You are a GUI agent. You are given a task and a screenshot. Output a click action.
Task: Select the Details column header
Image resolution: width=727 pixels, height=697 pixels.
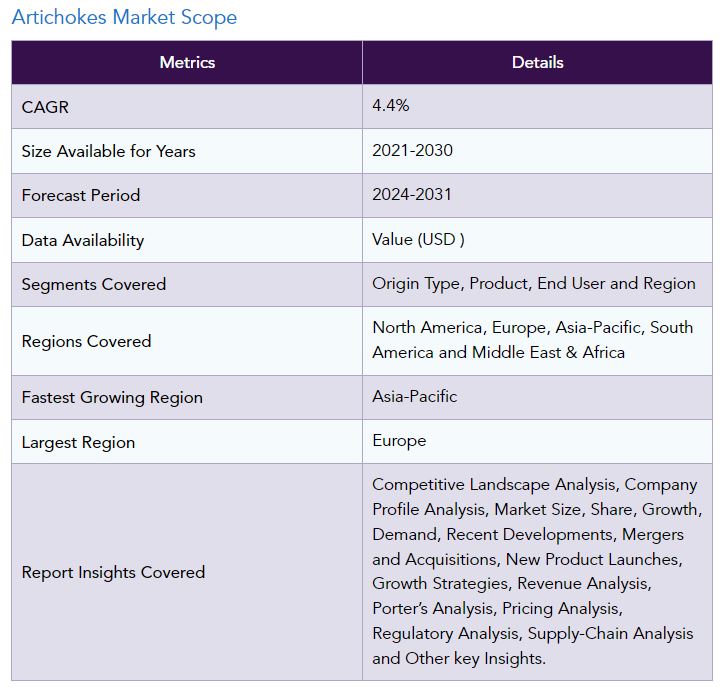click(537, 62)
